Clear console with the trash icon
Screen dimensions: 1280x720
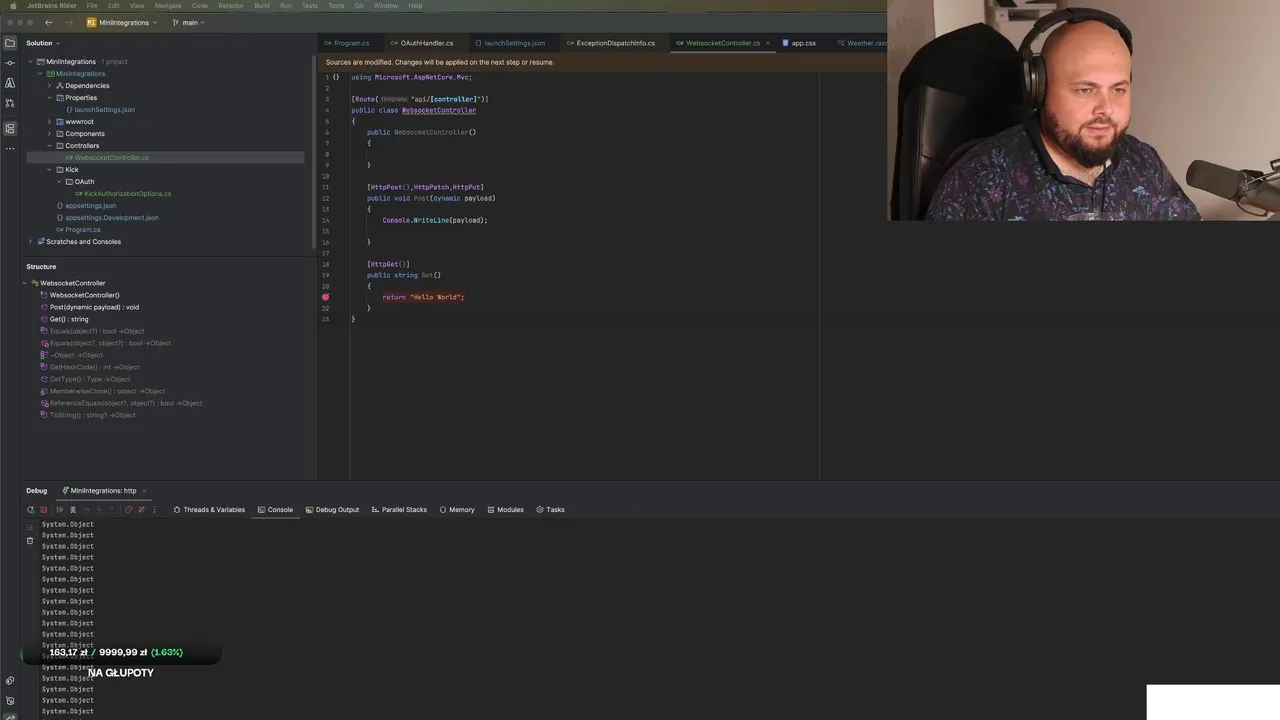pos(30,541)
